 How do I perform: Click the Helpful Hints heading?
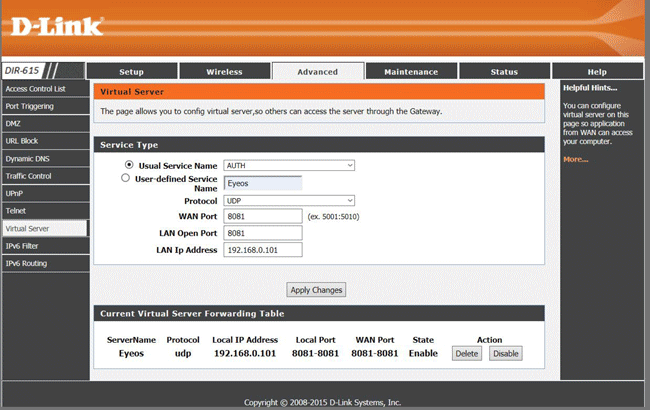coord(590,88)
